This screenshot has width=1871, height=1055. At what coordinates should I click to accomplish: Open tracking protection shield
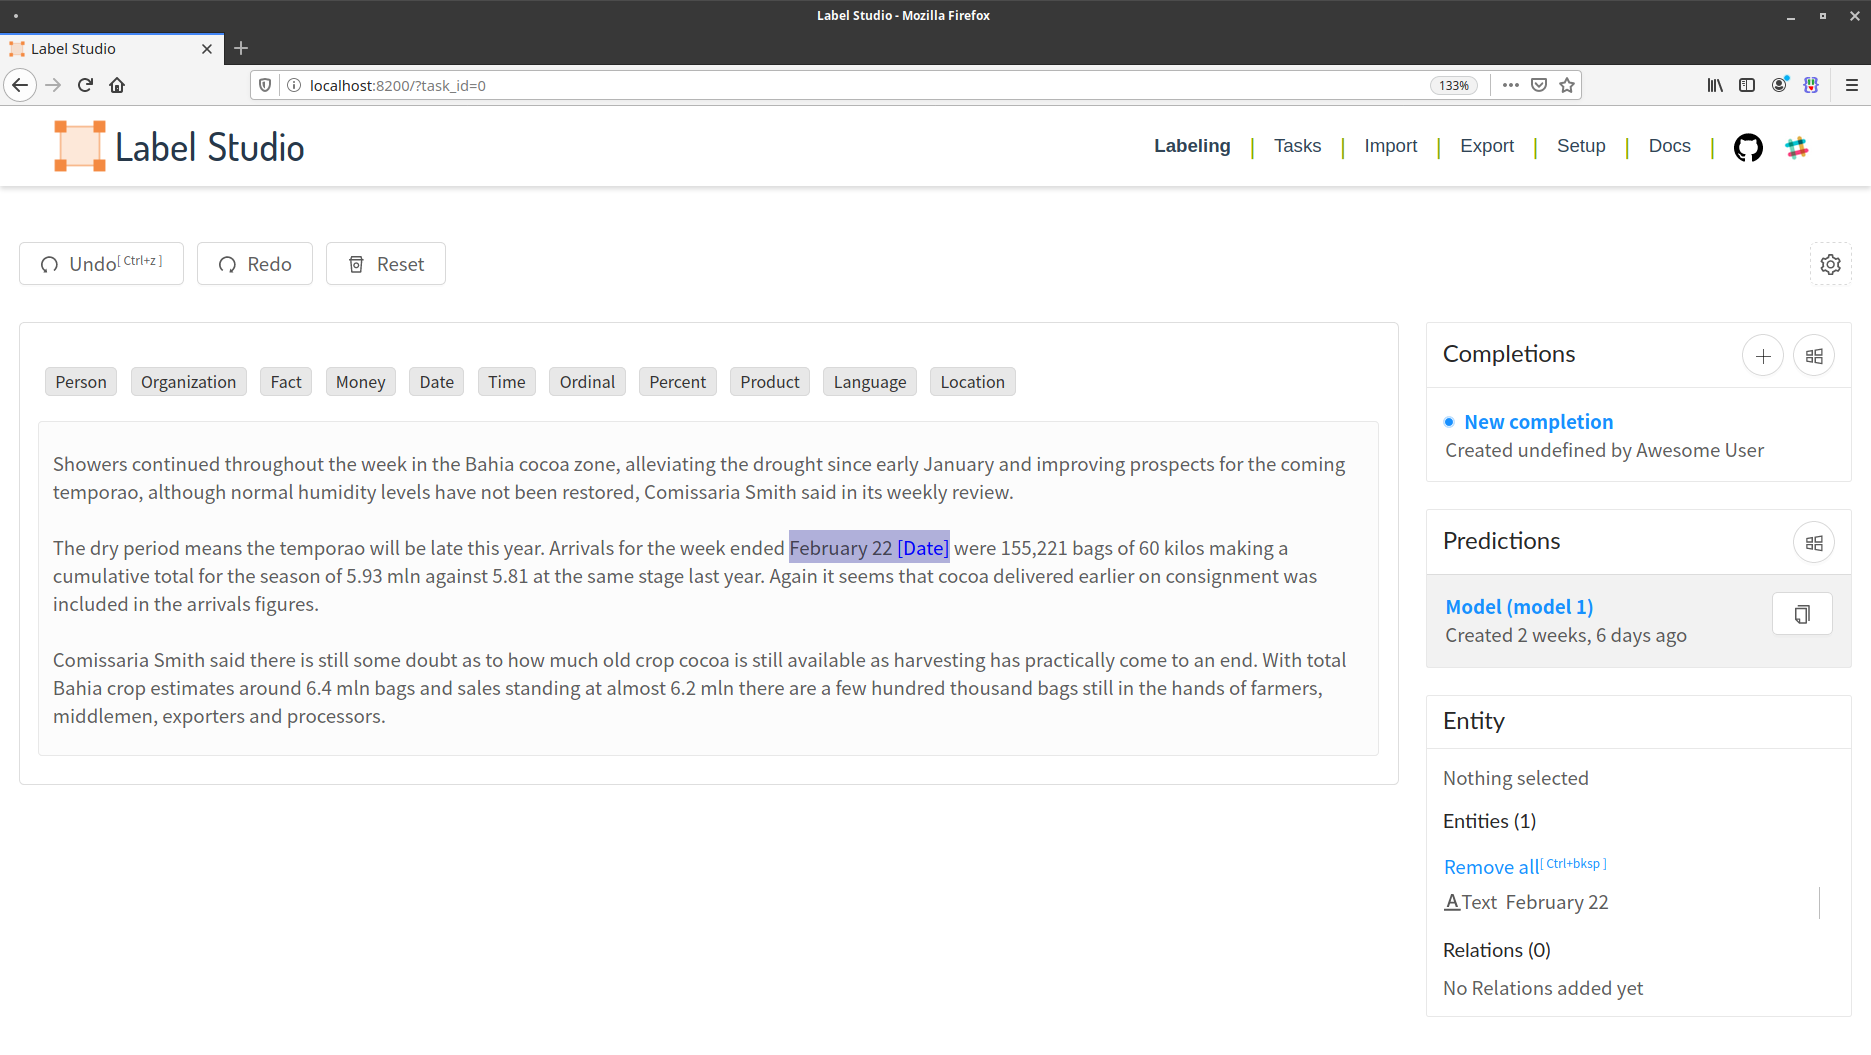point(265,85)
